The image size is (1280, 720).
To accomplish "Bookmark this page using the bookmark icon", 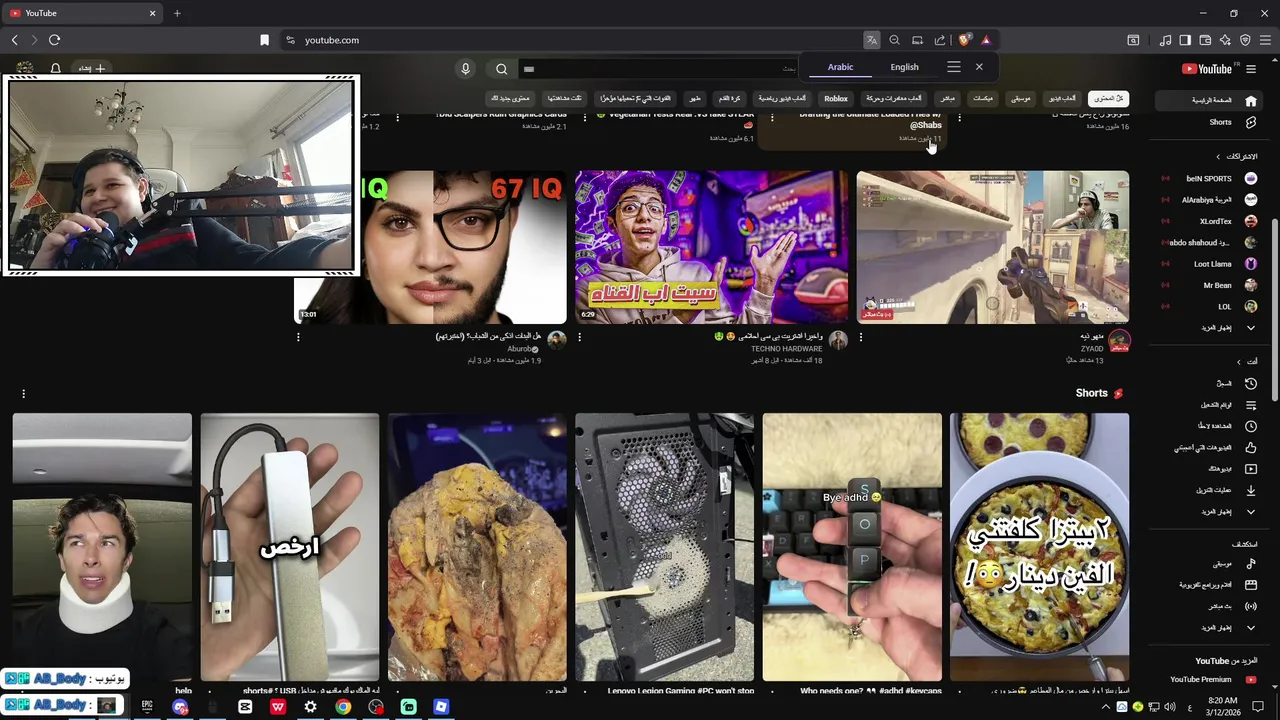I will [264, 40].
